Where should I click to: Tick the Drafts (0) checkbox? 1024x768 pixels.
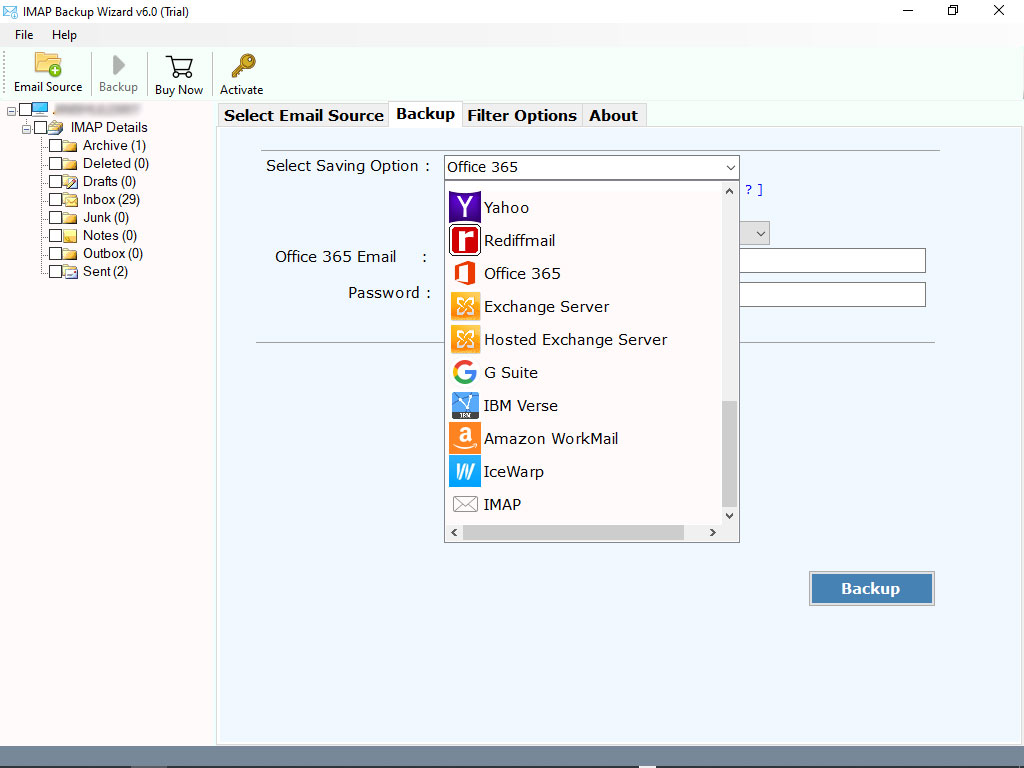tap(56, 181)
